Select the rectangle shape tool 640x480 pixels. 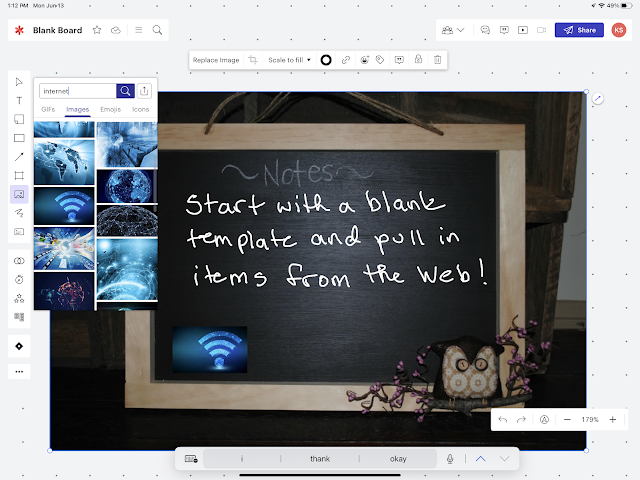[19, 138]
